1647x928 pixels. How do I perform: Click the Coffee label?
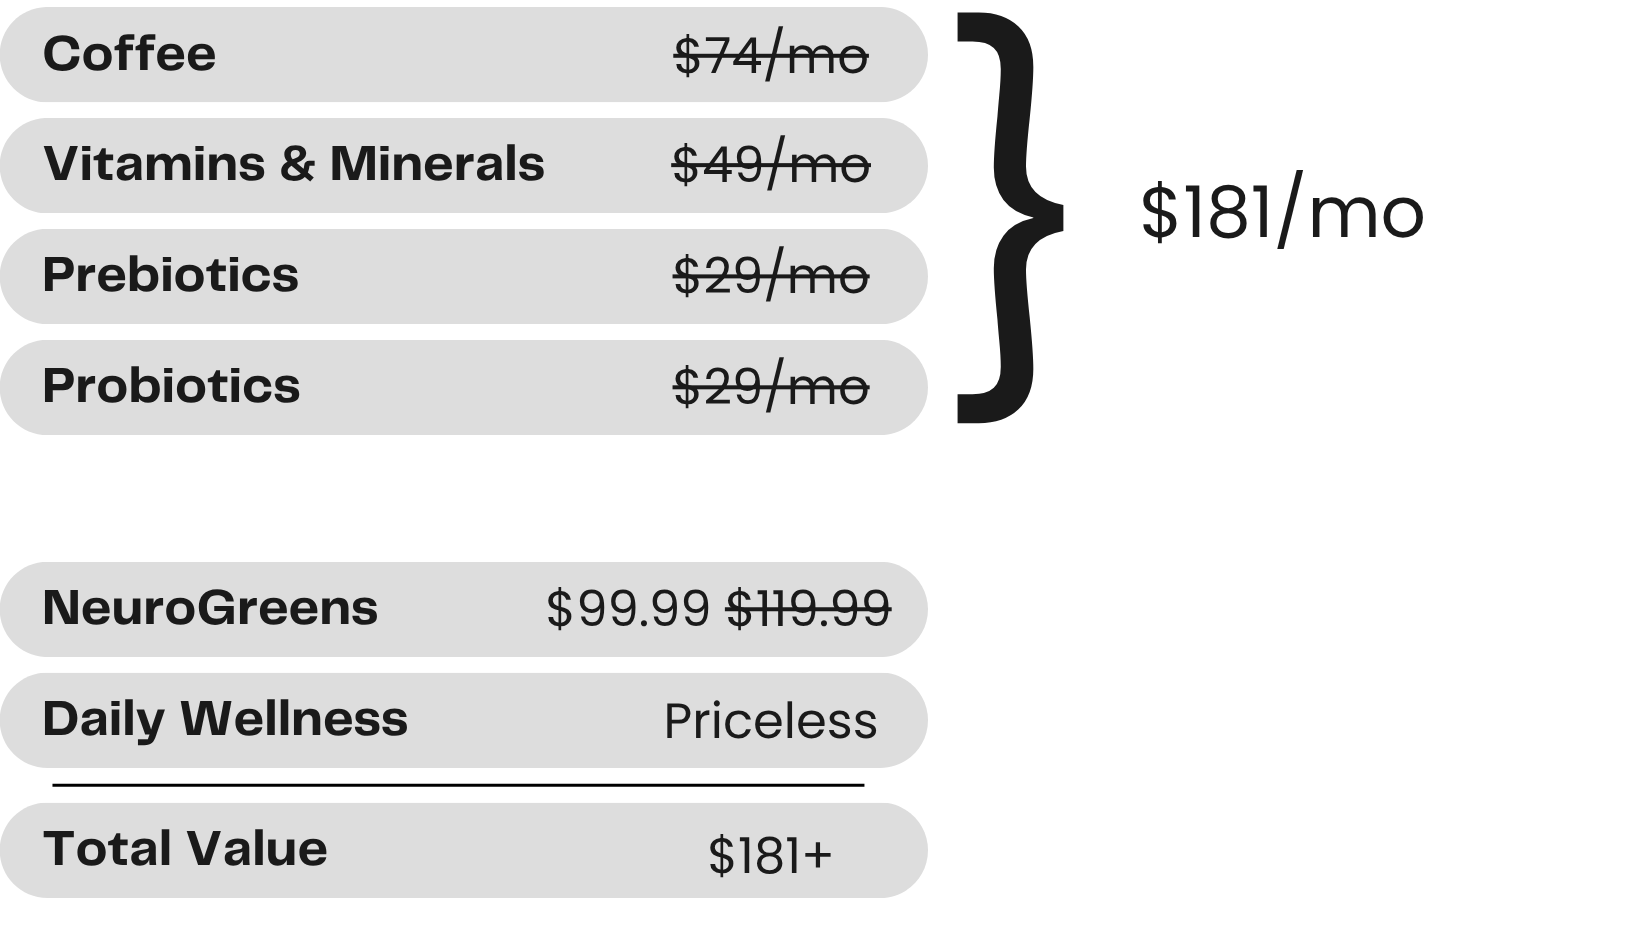point(129,54)
